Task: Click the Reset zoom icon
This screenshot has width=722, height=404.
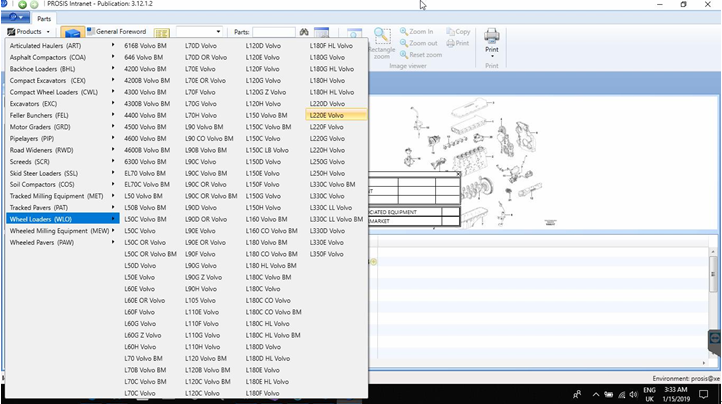Action: tap(421, 55)
